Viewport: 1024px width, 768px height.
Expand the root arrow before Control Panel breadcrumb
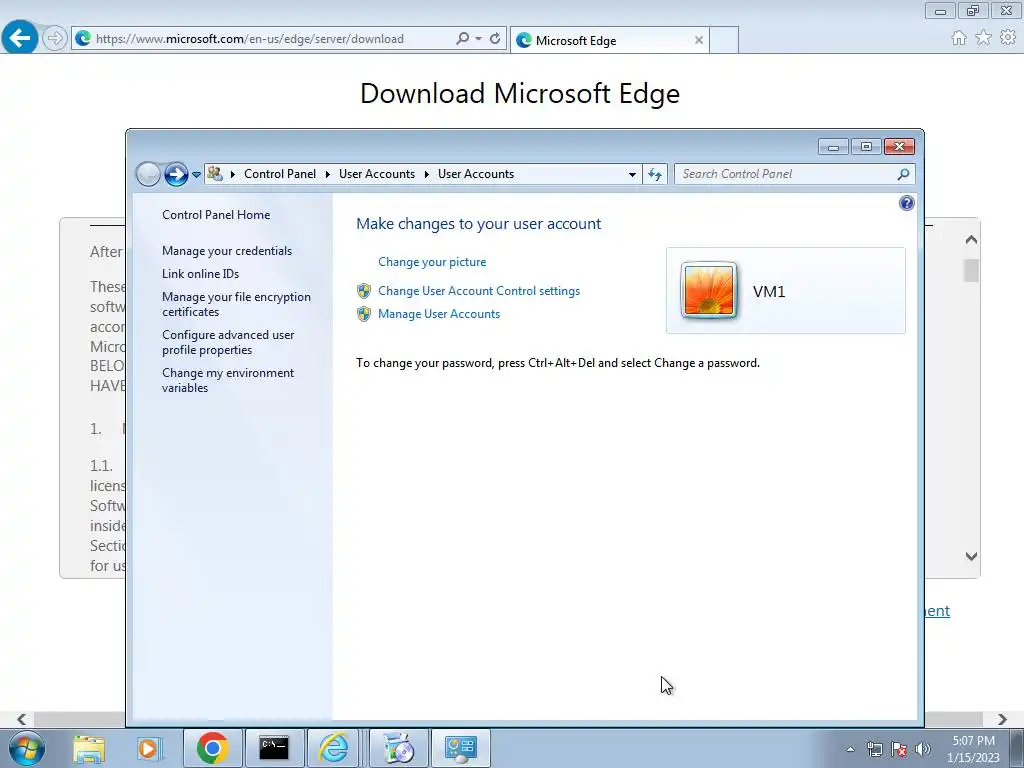[232, 174]
